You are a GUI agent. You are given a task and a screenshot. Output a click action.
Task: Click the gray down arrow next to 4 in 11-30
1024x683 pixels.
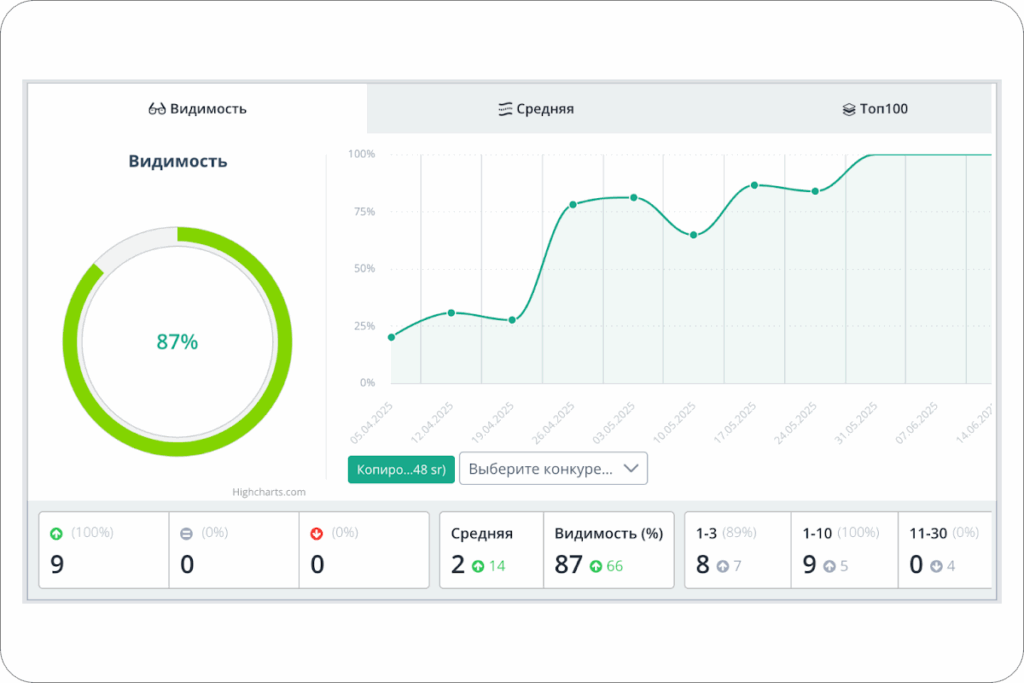(936, 566)
